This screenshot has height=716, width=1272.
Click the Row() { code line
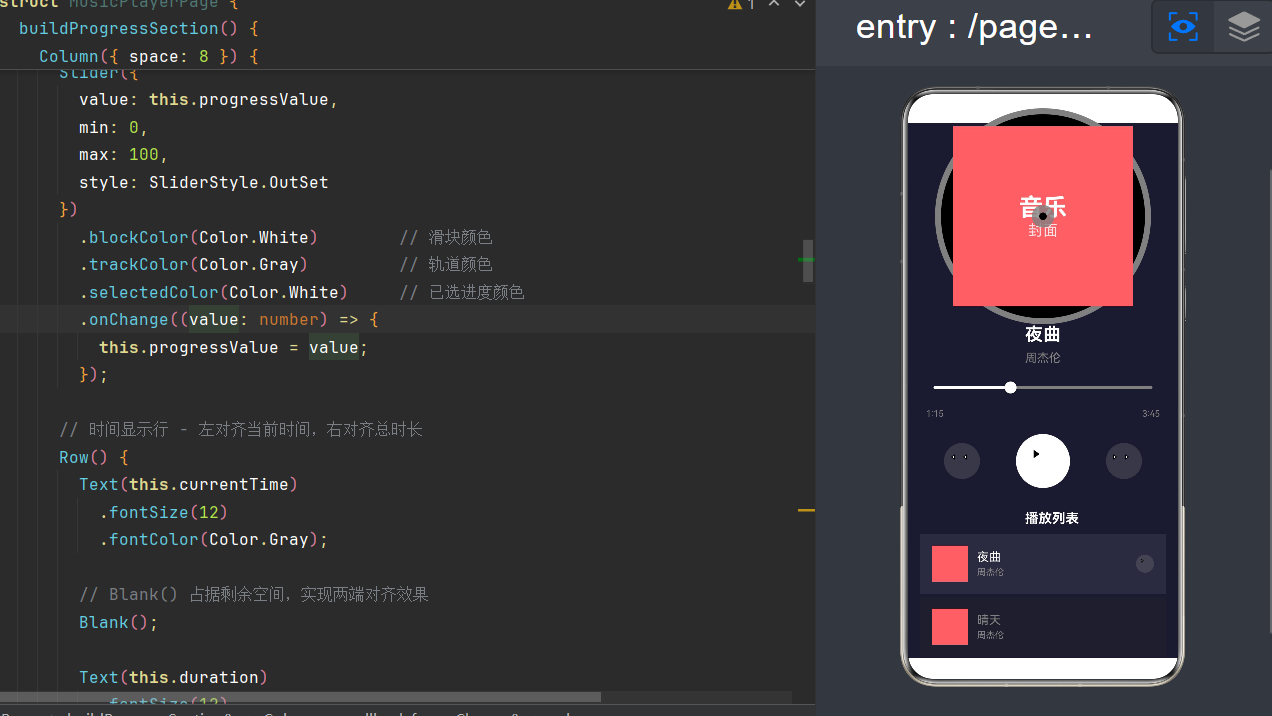94,458
